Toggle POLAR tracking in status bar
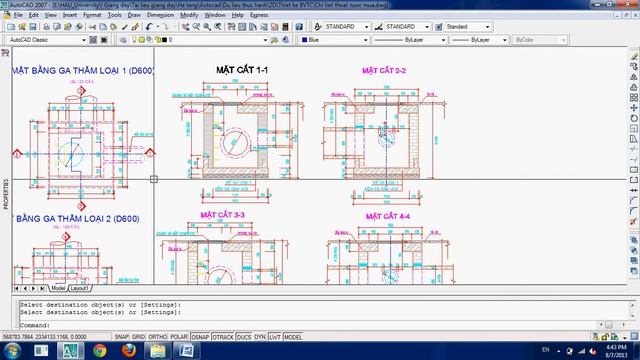This screenshot has width=640, height=360. click(179, 337)
